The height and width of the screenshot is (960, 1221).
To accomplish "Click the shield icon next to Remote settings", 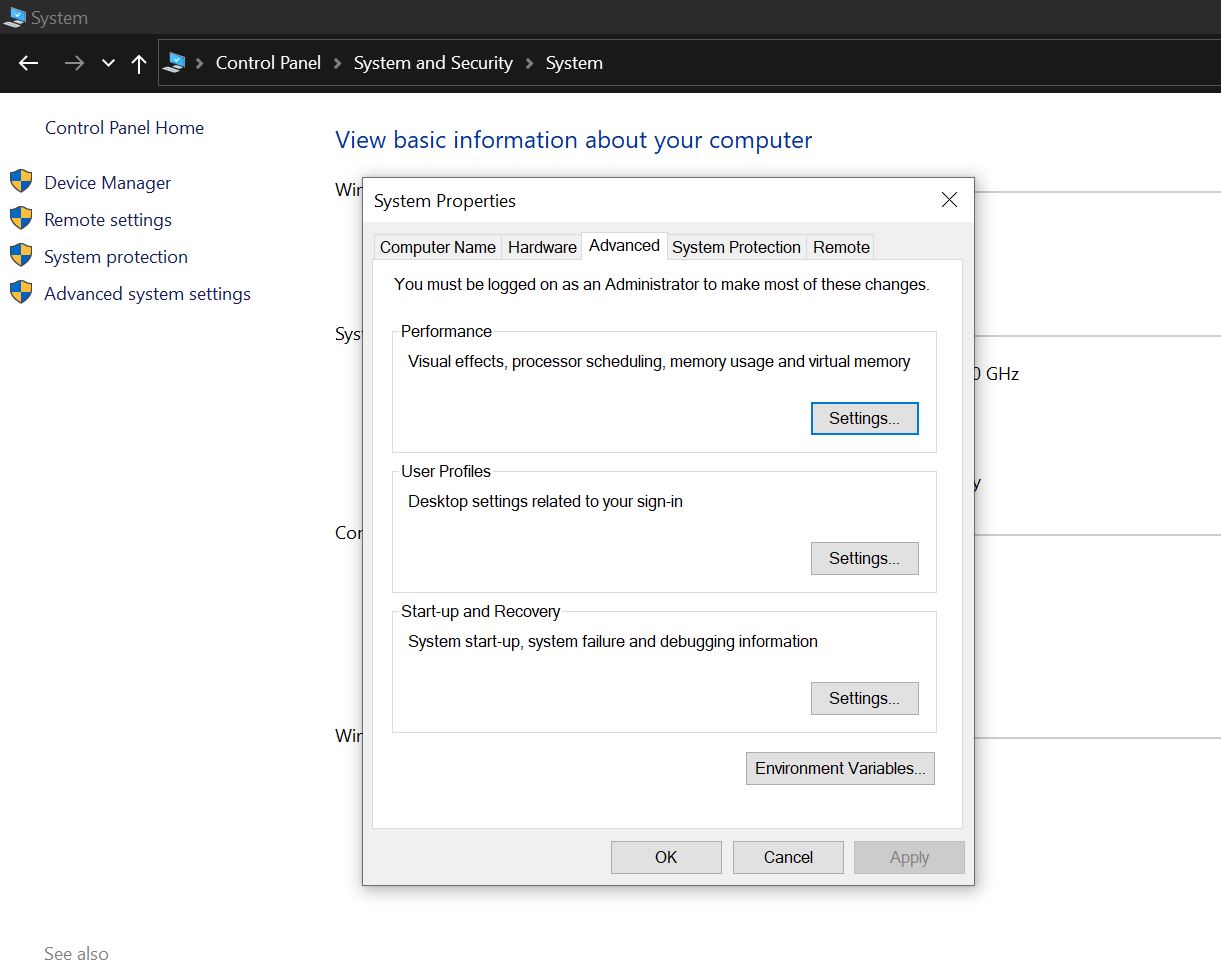I will click(24, 219).
